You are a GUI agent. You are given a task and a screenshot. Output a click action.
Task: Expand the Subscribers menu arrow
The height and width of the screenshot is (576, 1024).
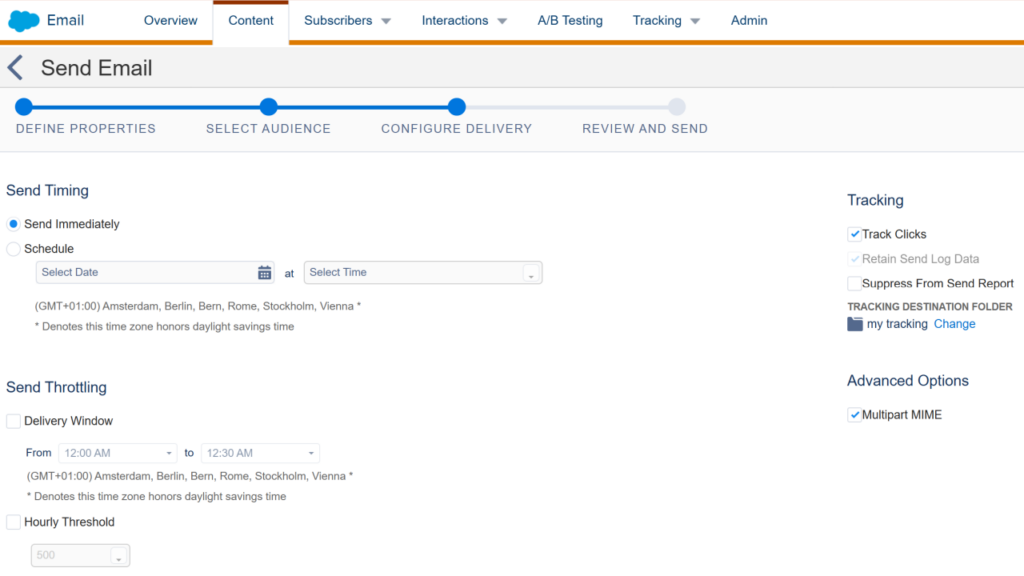click(x=386, y=22)
